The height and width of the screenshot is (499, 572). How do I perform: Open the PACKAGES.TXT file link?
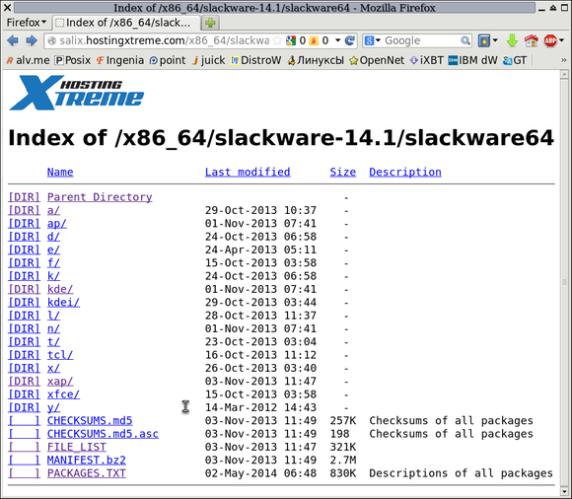(x=86, y=473)
